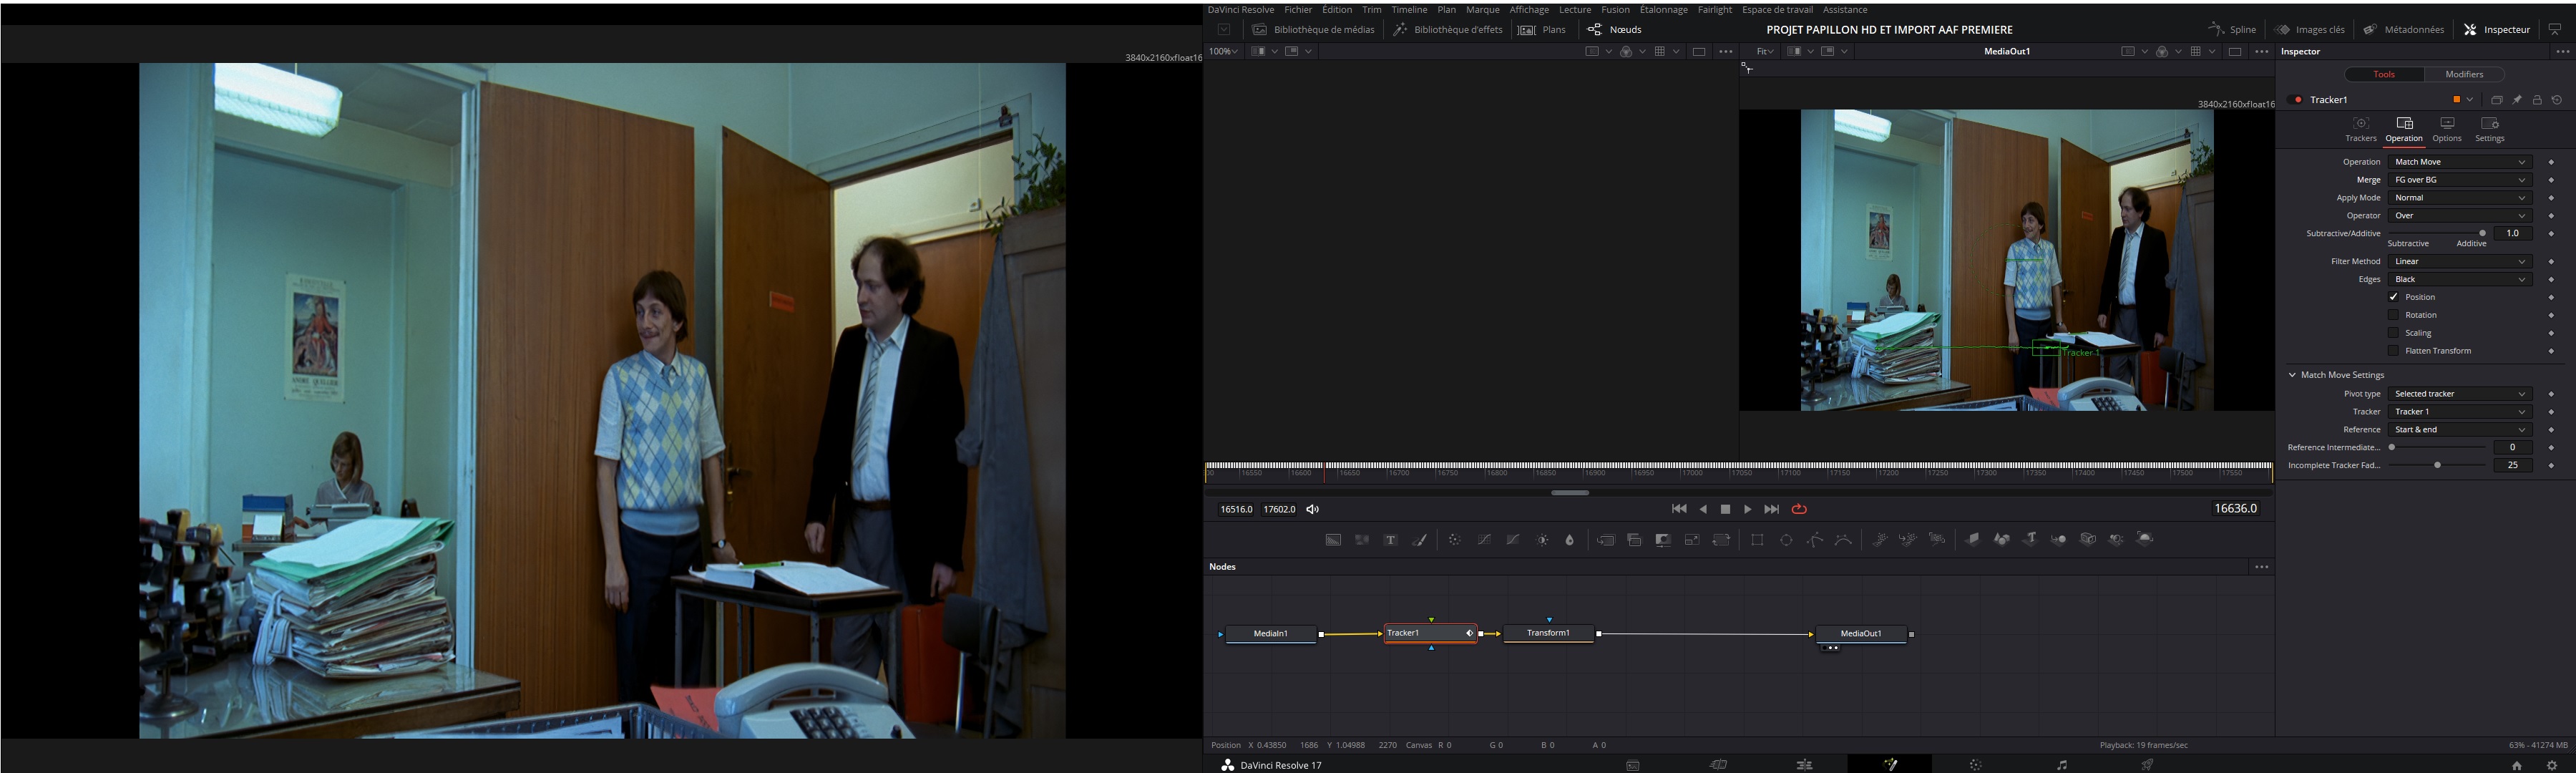Image resolution: width=2576 pixels, height=773 pixels.
Task: Enable the Scaling checkbox
Action: click(2394, 333)
